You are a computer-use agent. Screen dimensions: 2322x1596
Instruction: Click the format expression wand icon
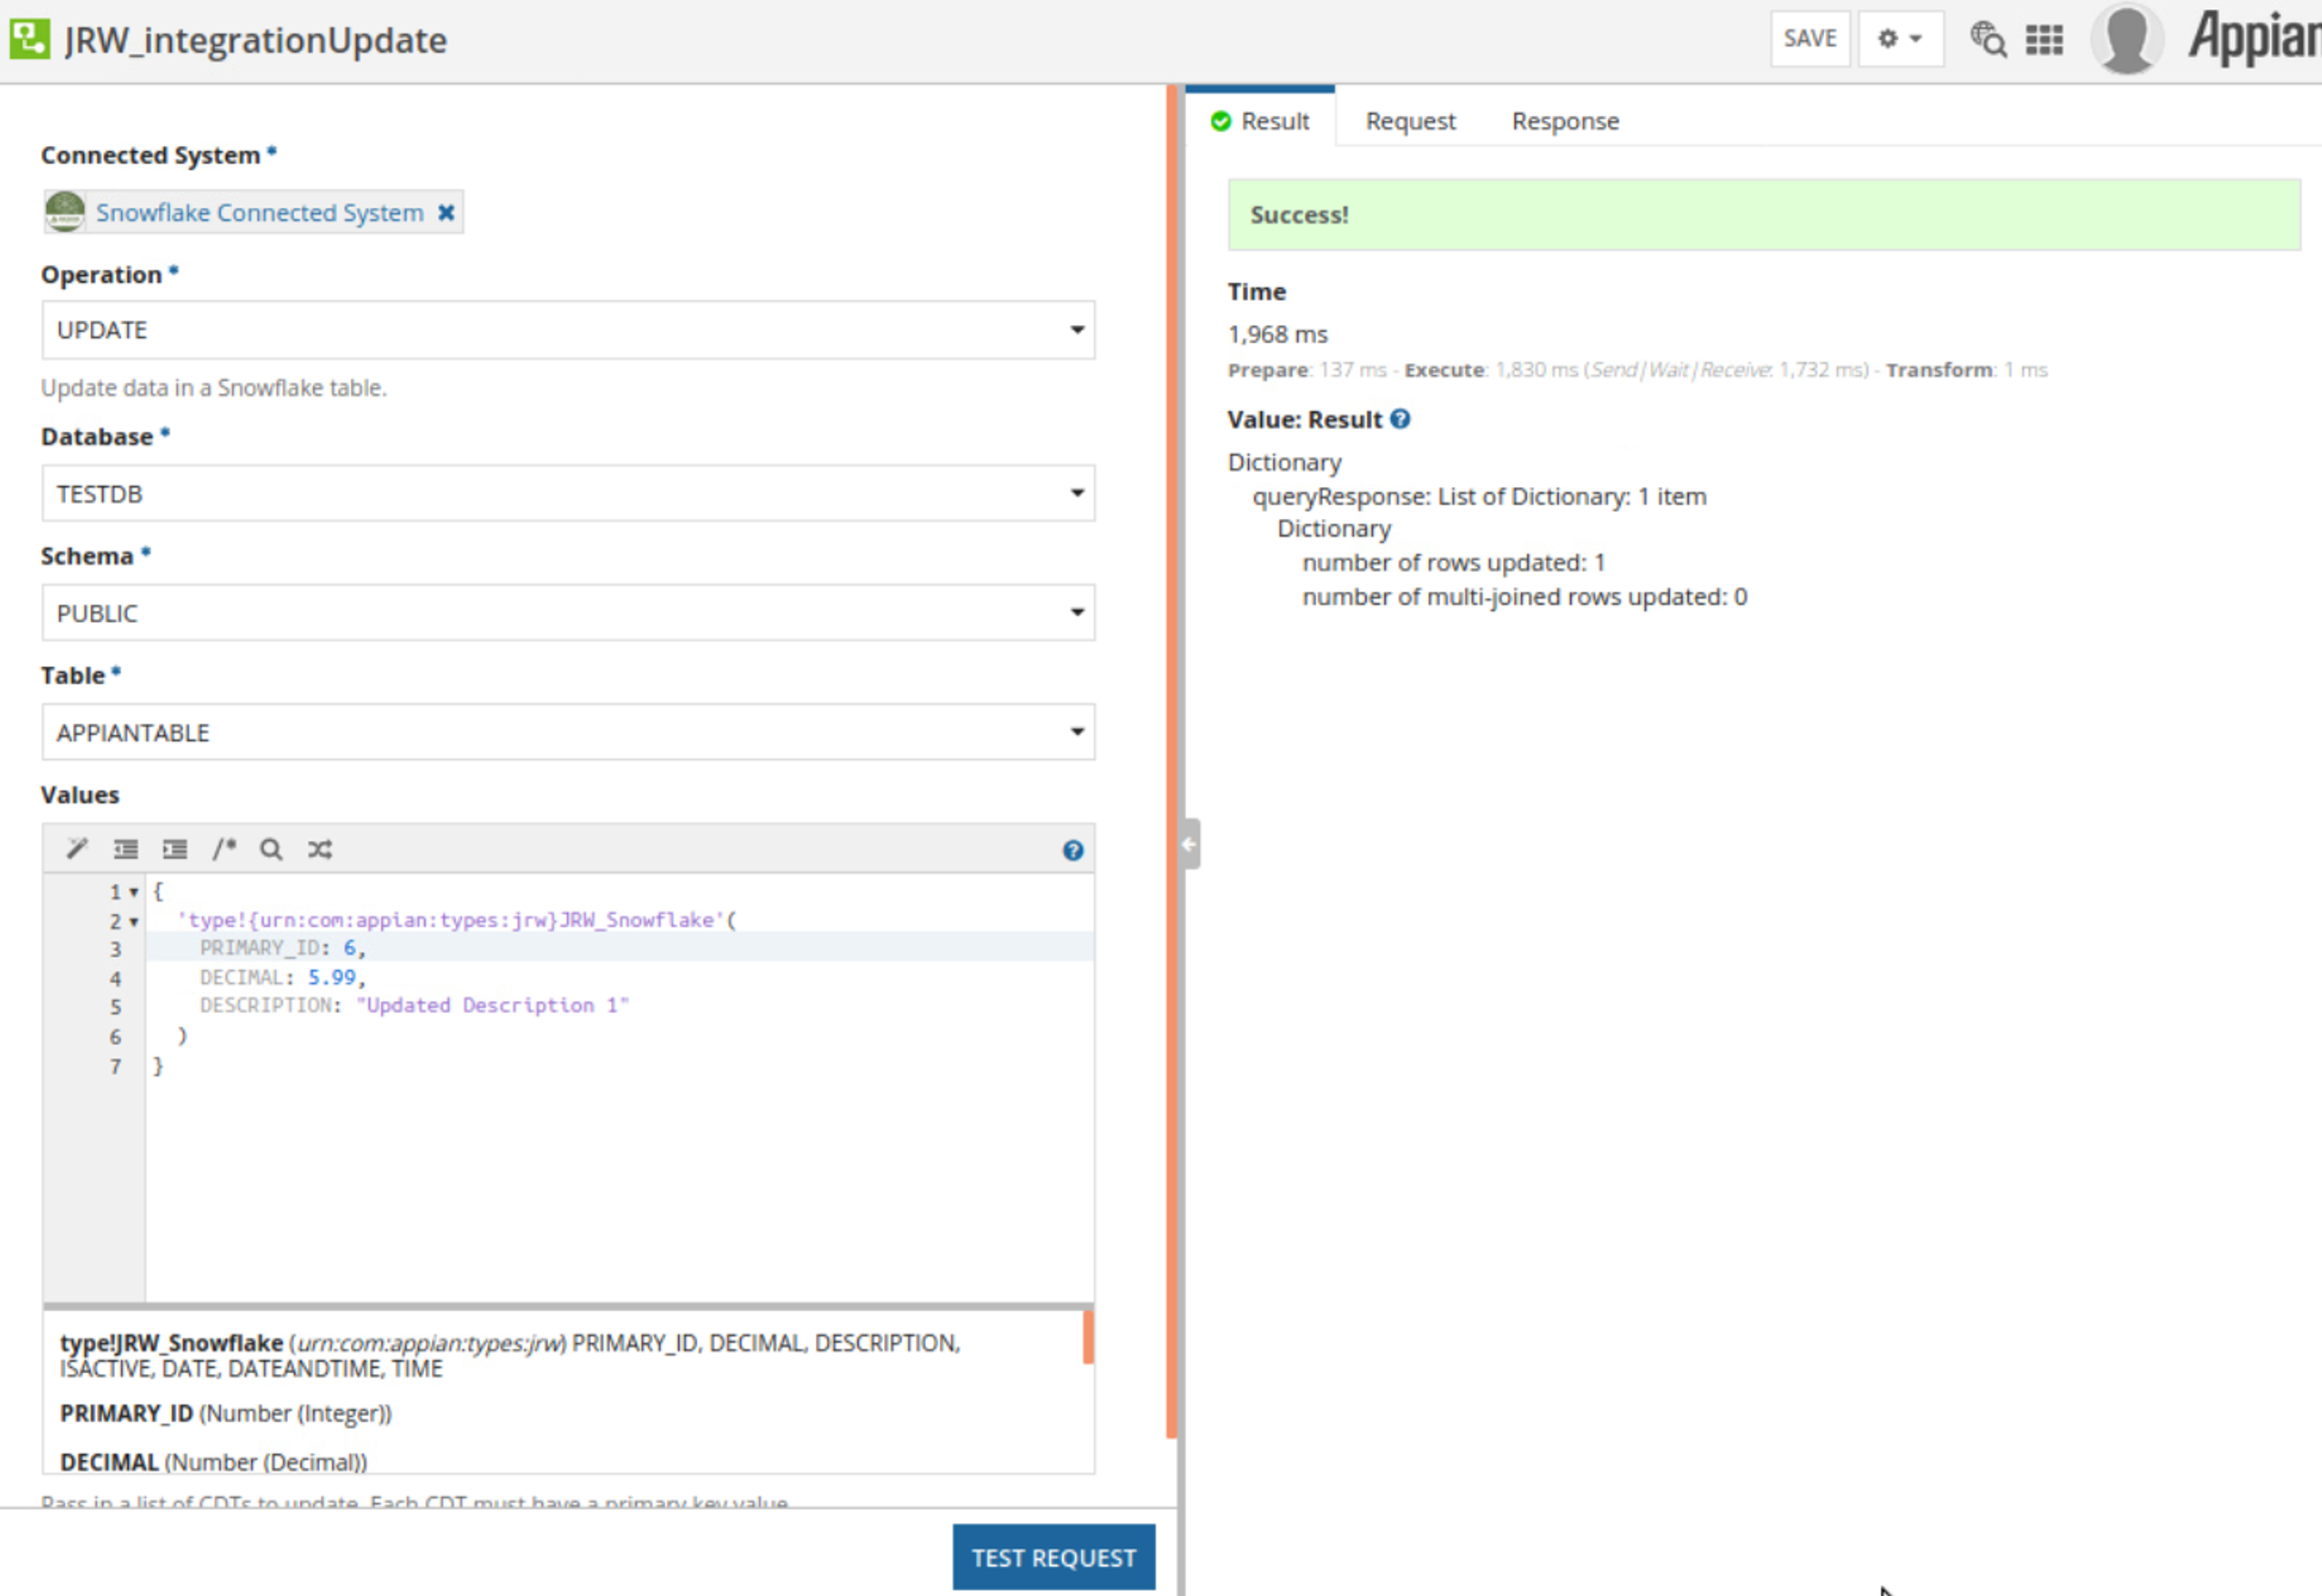(x=77, y=849)
